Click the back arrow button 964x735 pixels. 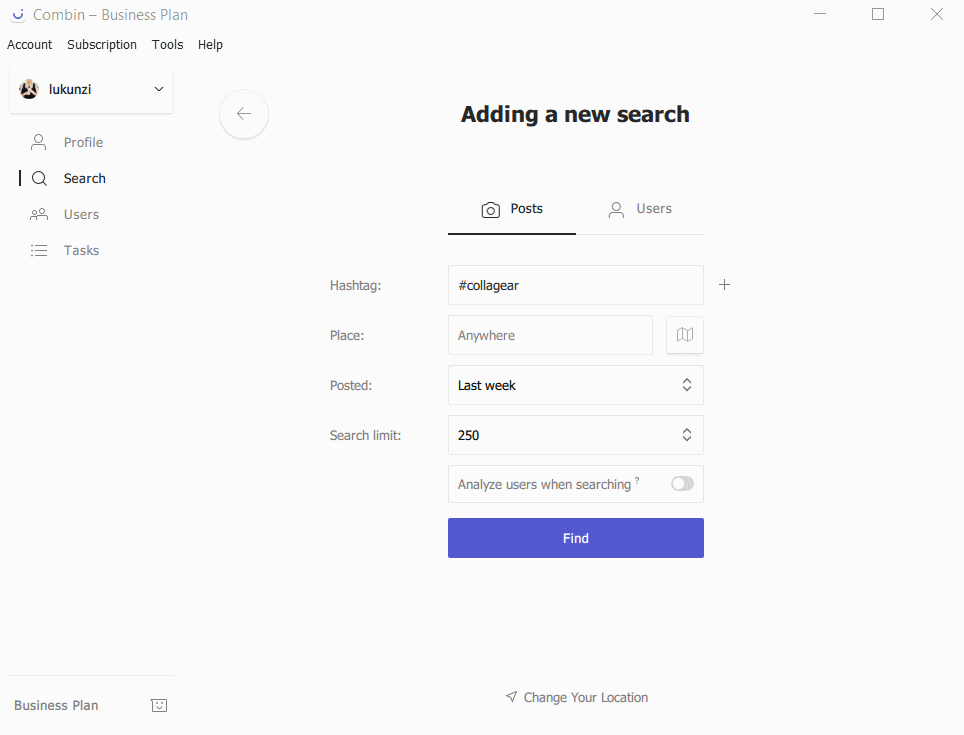coord(244,114)
